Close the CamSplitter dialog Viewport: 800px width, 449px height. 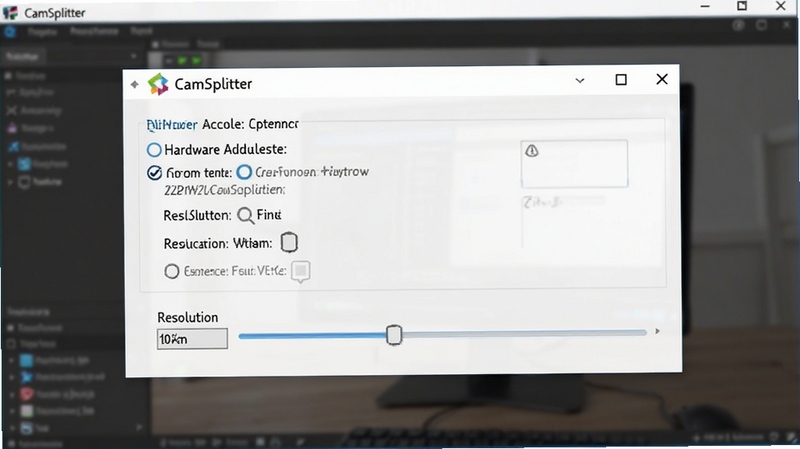662,79
